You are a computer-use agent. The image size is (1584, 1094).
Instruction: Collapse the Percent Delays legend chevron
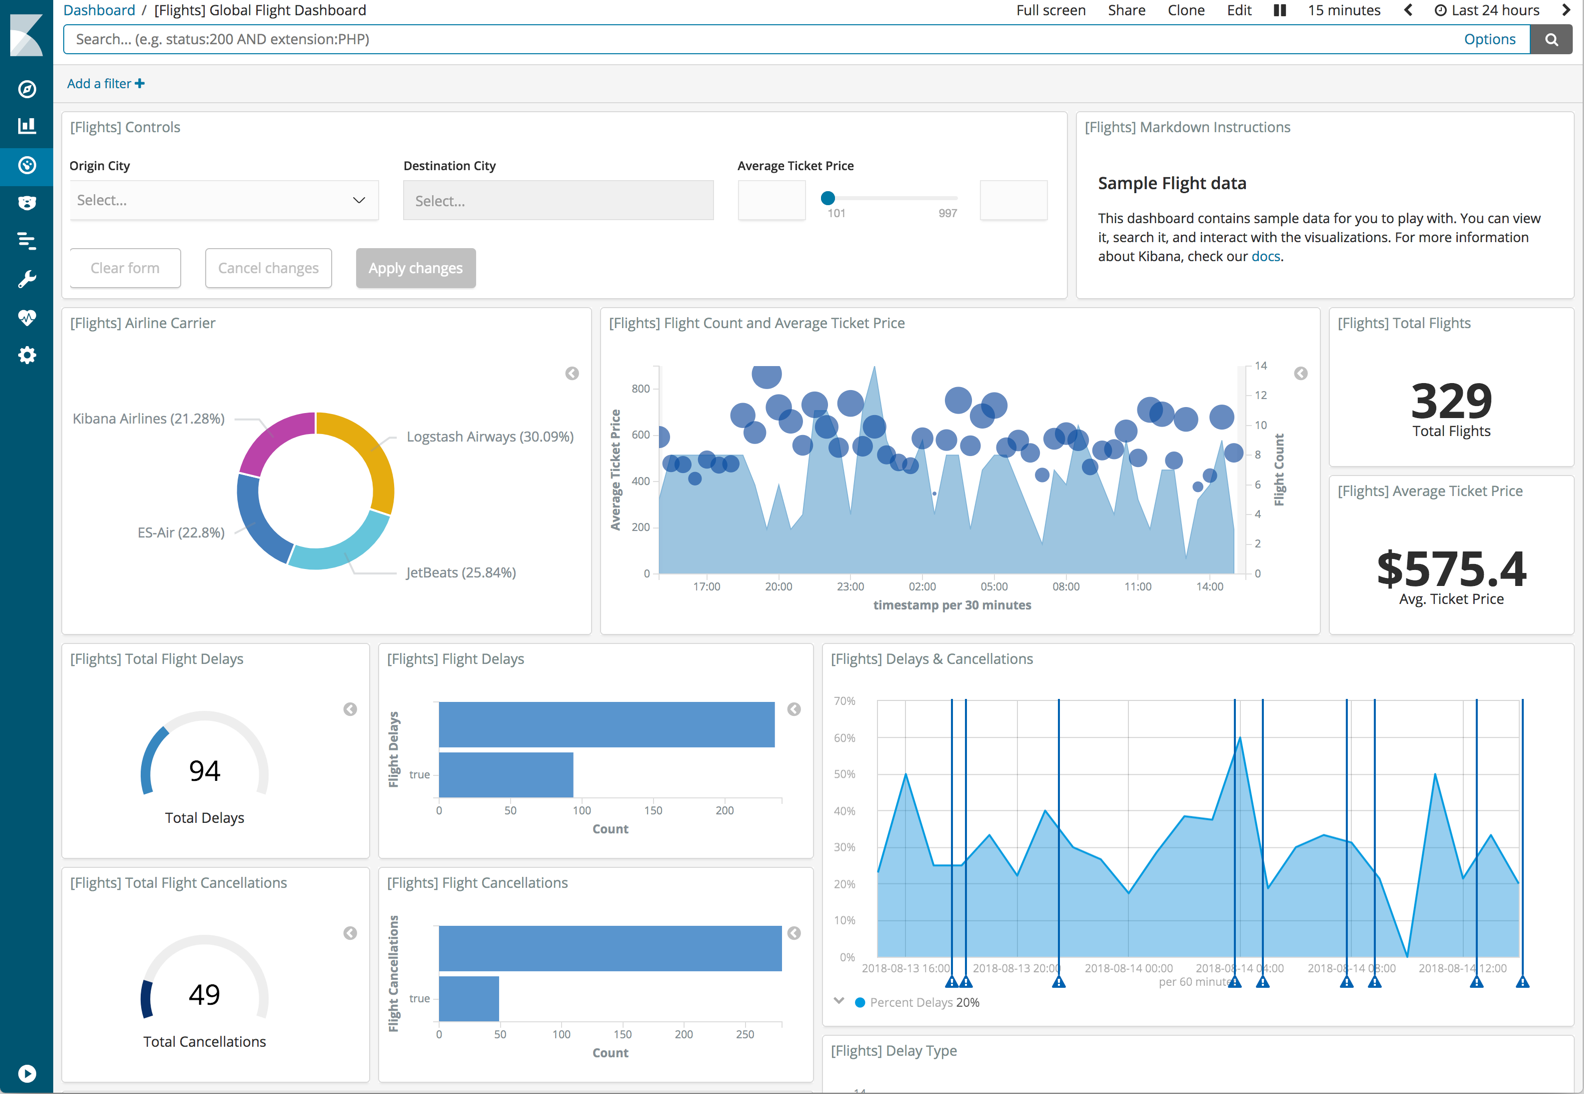click(x=839, y=1001)
